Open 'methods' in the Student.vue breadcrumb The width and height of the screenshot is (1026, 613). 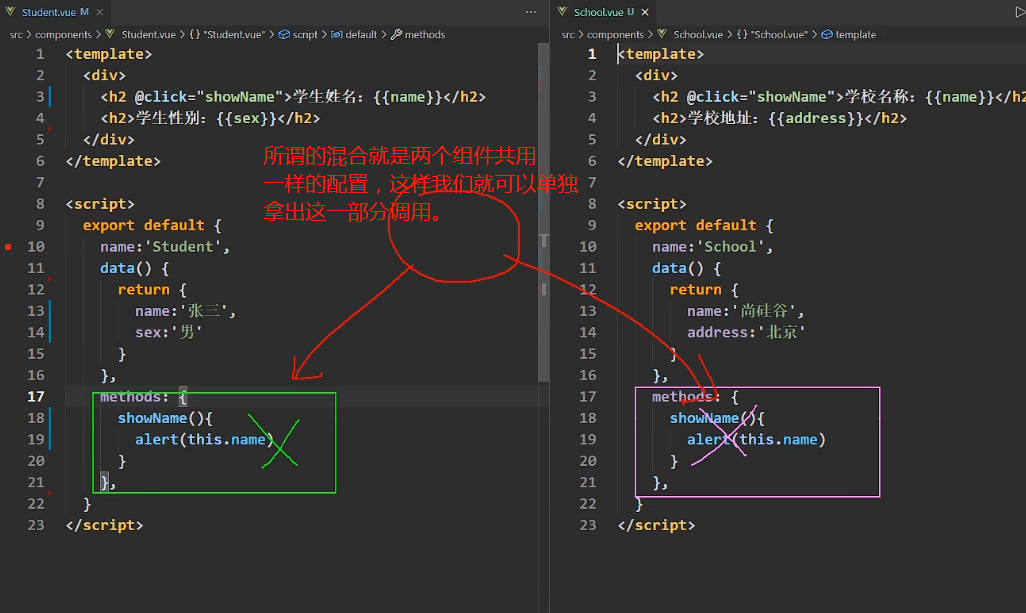coord(425,35)
